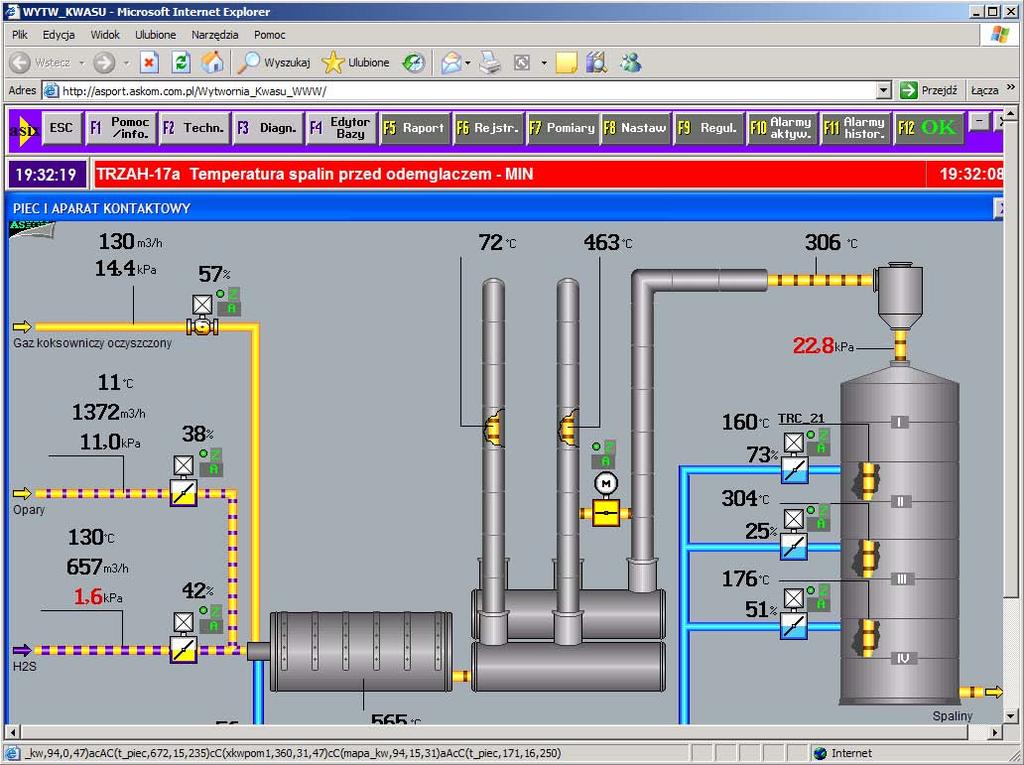This screenshot has height=765, width=1024.
Task: Click the Mail envelope icon
Action: [x=451, y=63]
